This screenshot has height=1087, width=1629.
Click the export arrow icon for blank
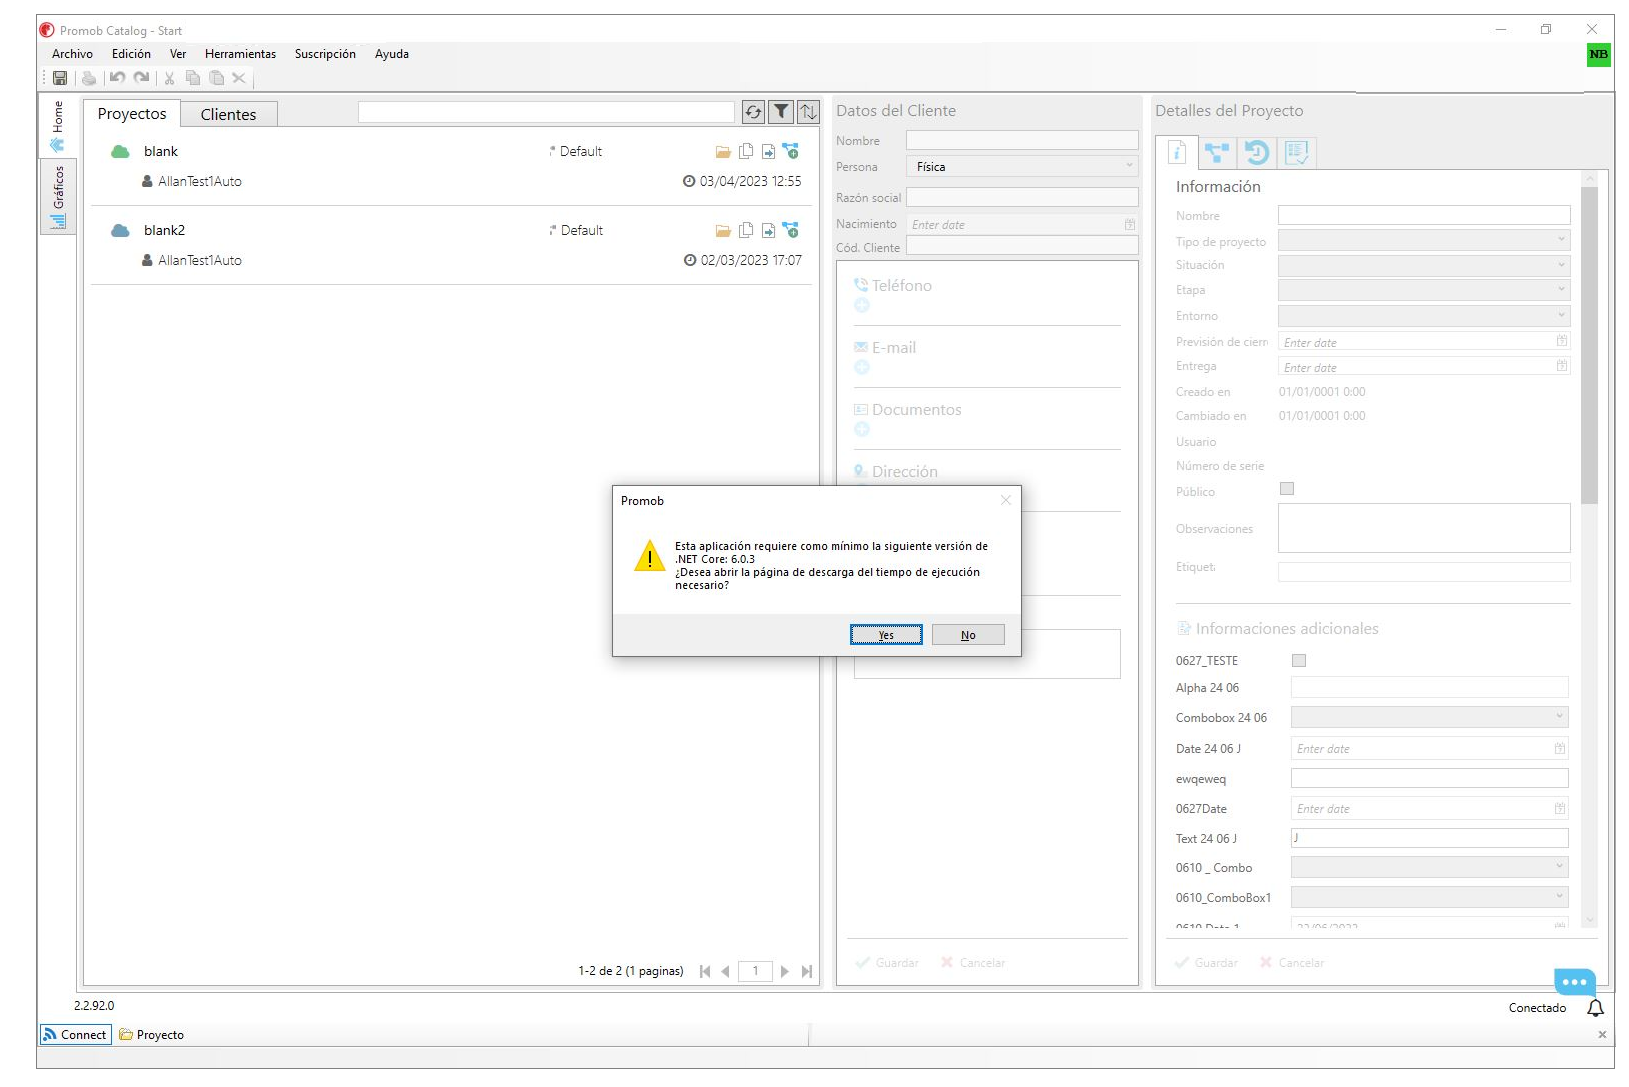click(x=768, y=152)
